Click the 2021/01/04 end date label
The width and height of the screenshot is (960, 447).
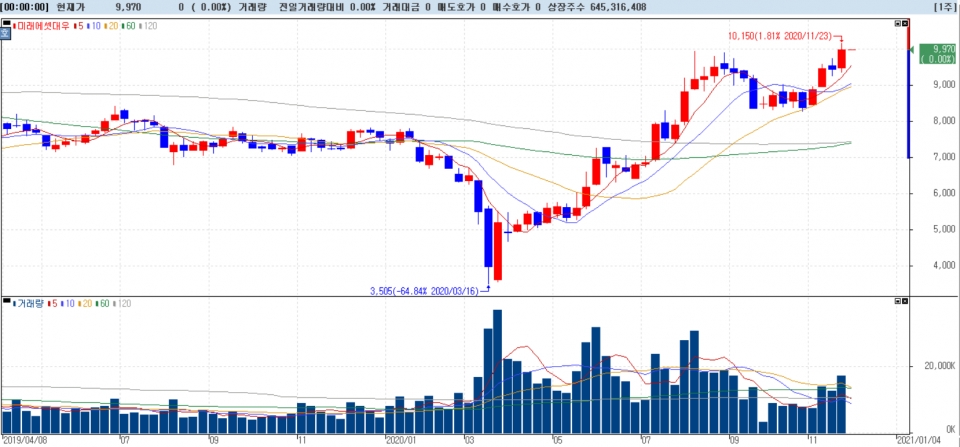(917, 440)
